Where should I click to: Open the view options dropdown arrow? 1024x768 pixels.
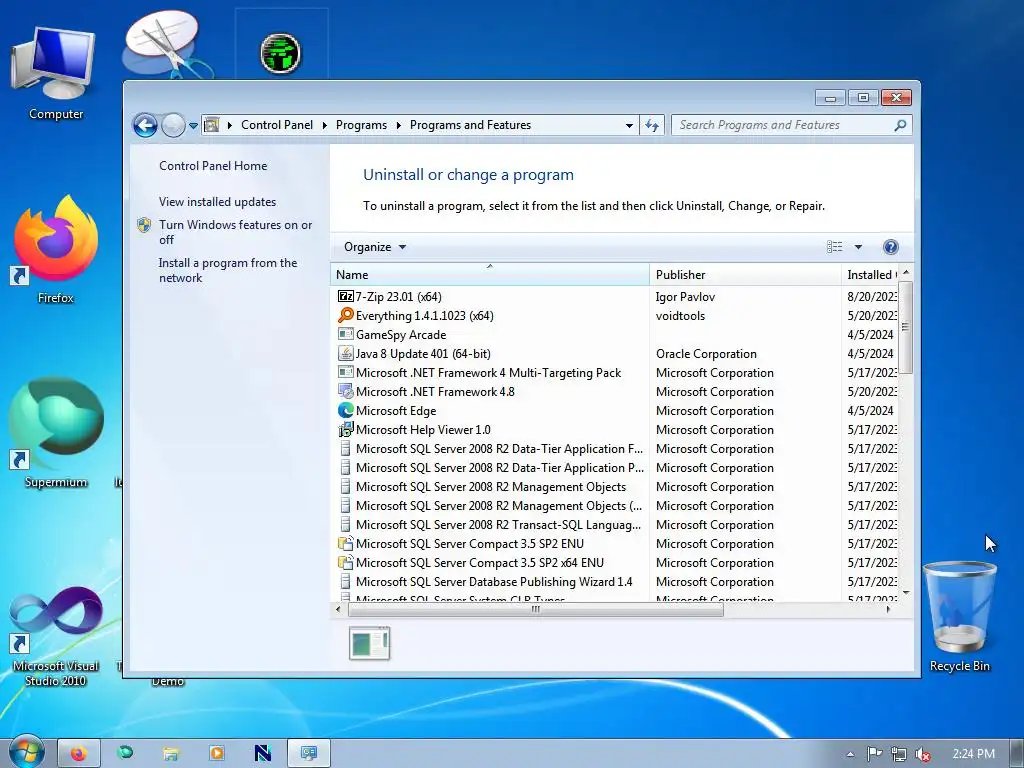tap(858, 247)
